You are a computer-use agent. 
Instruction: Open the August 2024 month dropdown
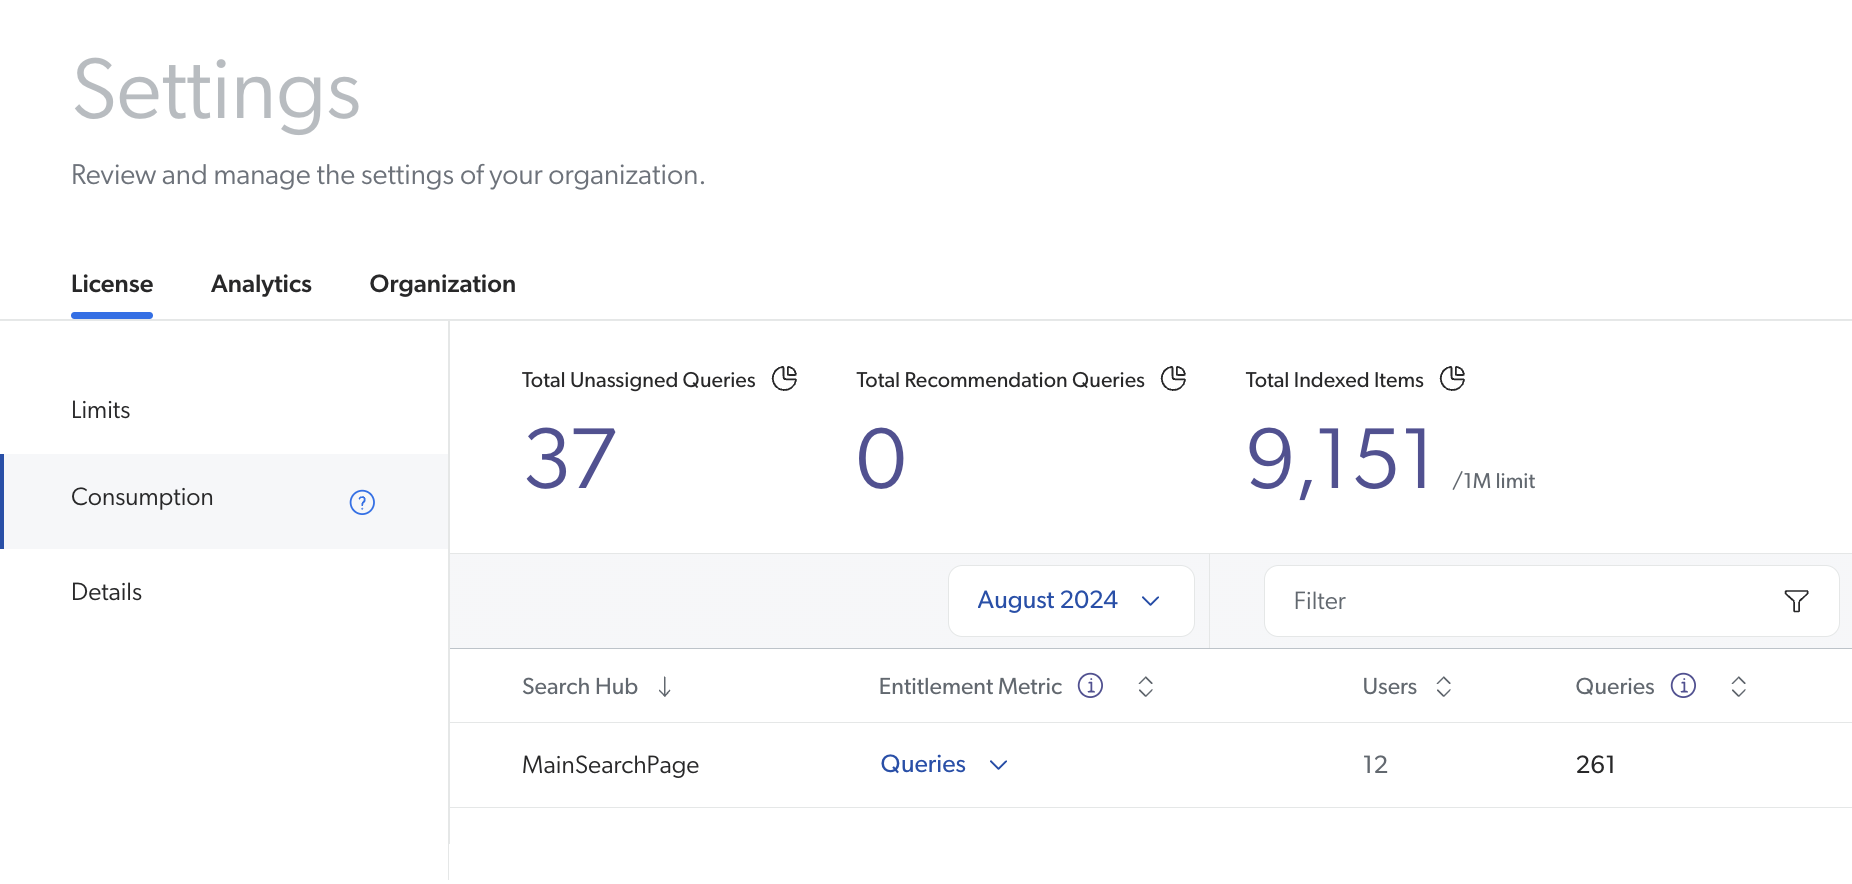click(1071, 601)
